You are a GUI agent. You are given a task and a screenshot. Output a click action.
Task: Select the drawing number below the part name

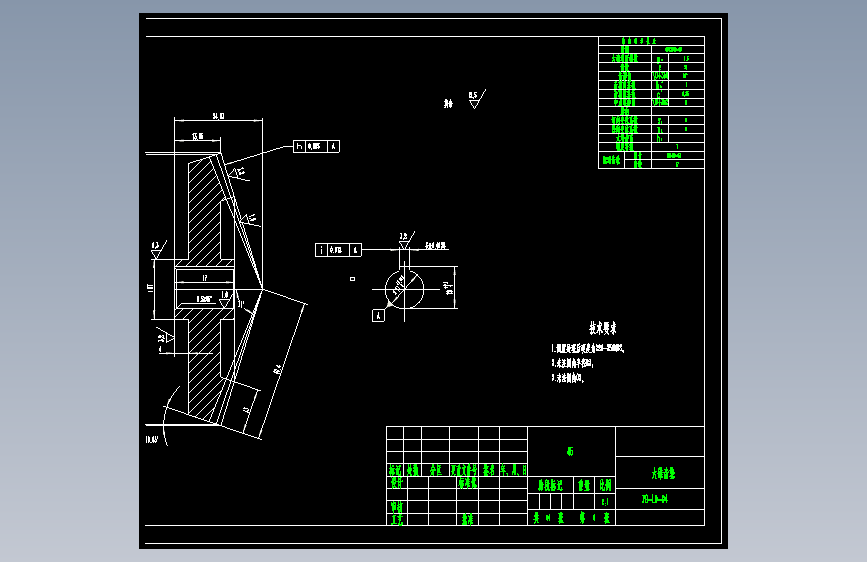pos(655,499)
